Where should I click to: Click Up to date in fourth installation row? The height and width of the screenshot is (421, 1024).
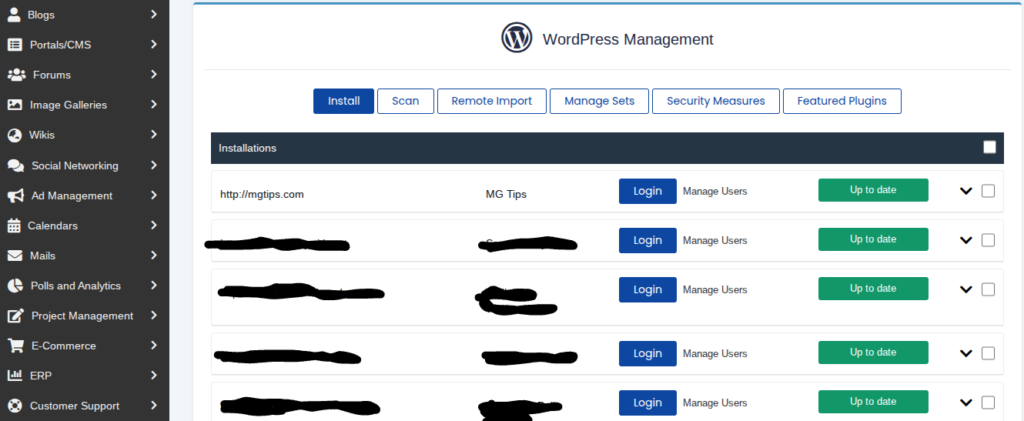click(873, 352)
